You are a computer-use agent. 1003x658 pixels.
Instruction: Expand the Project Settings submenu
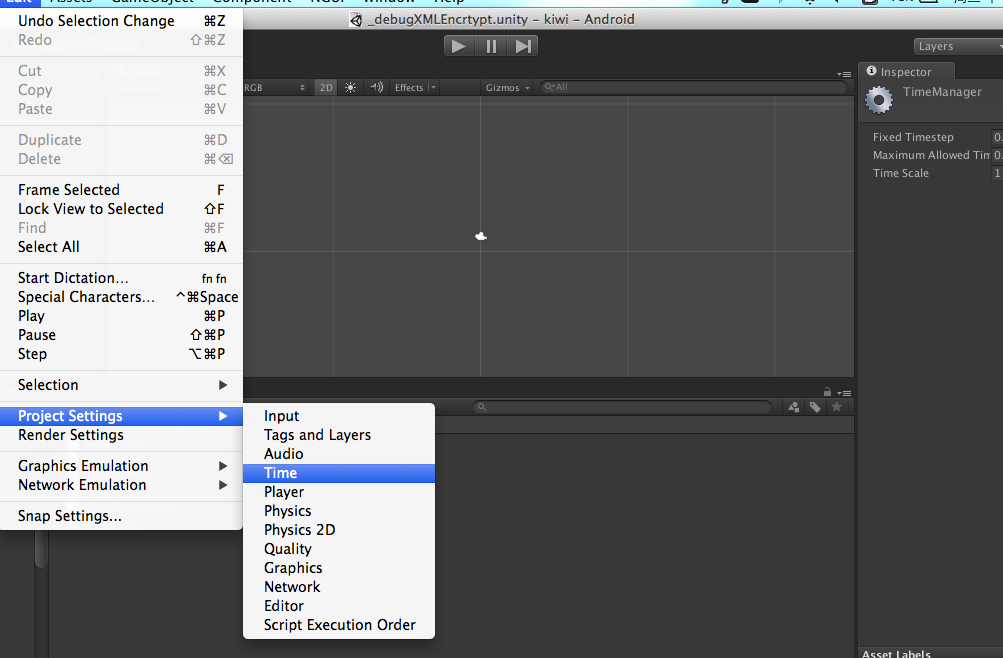pyautogui.click(x=121, y=416)
